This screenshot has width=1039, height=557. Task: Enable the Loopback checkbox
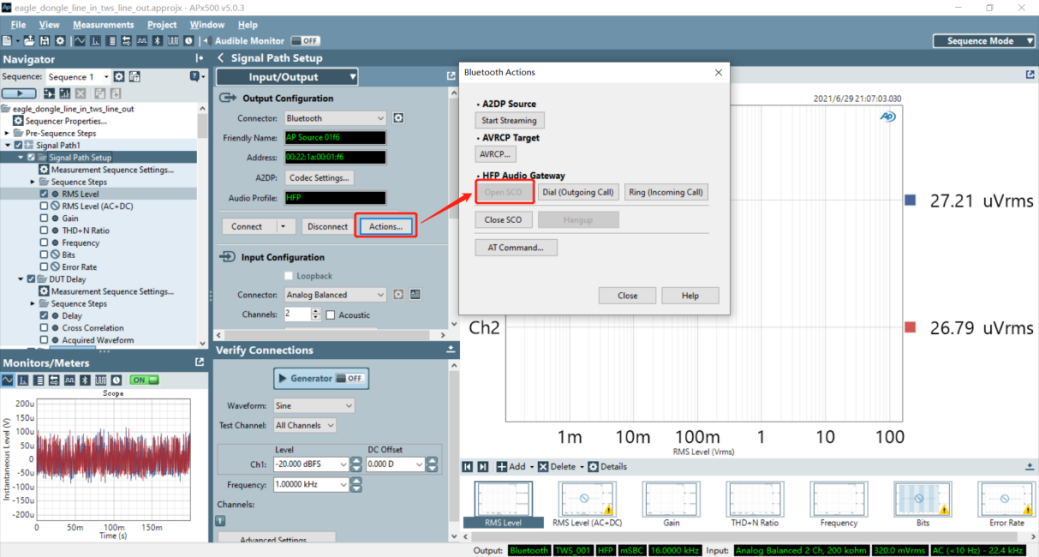(x=288, y=276)
